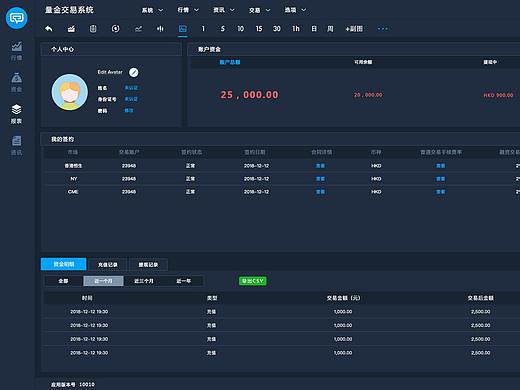Open the 资讯 dropdown in top menu
This screenshot has height=390, width=520.
[x=224, y=10]
